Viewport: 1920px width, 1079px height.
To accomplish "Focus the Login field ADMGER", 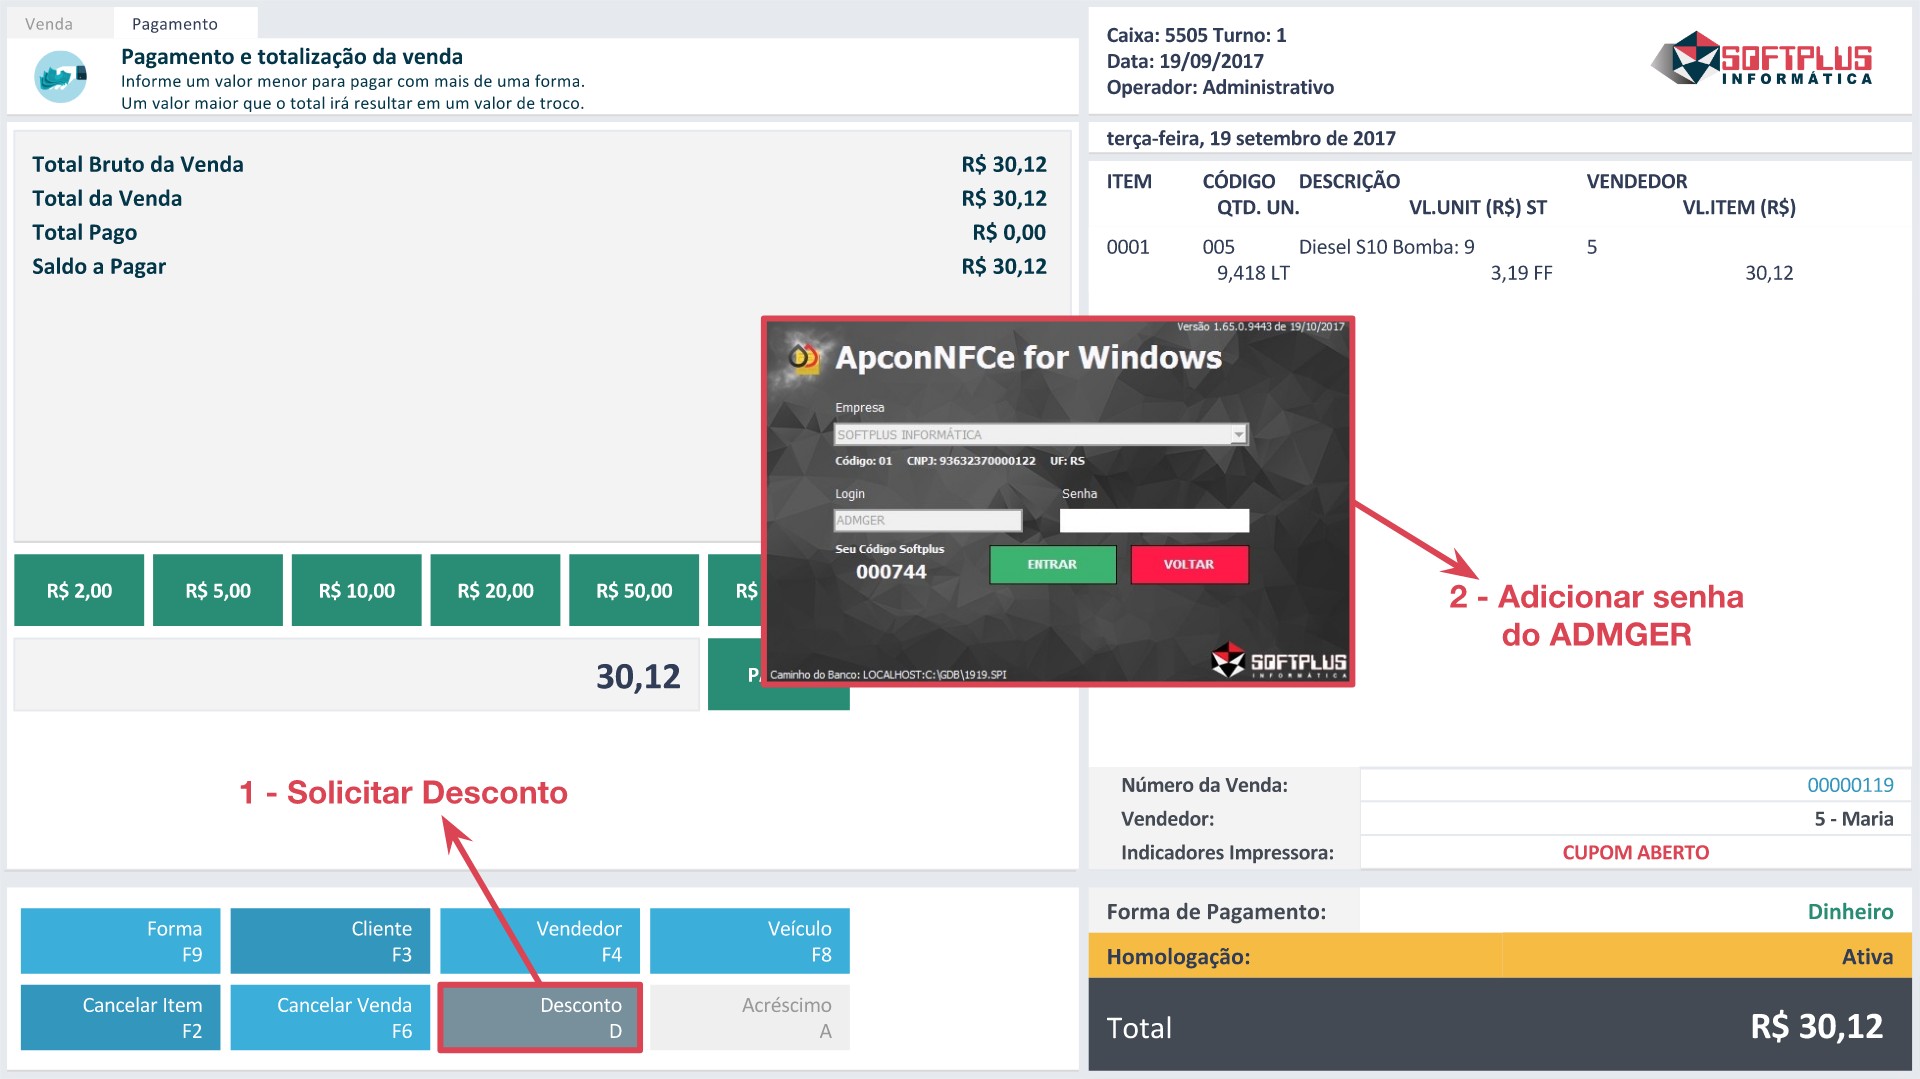I will pos(928,521).
